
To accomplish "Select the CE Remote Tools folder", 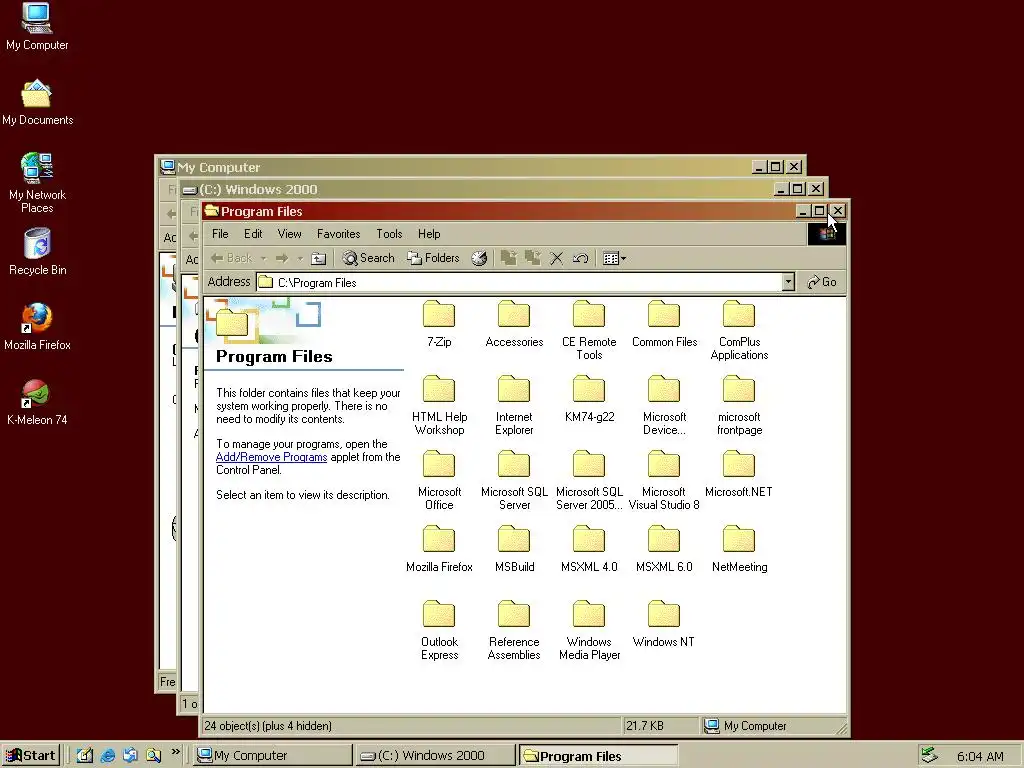I will [589, 330].
